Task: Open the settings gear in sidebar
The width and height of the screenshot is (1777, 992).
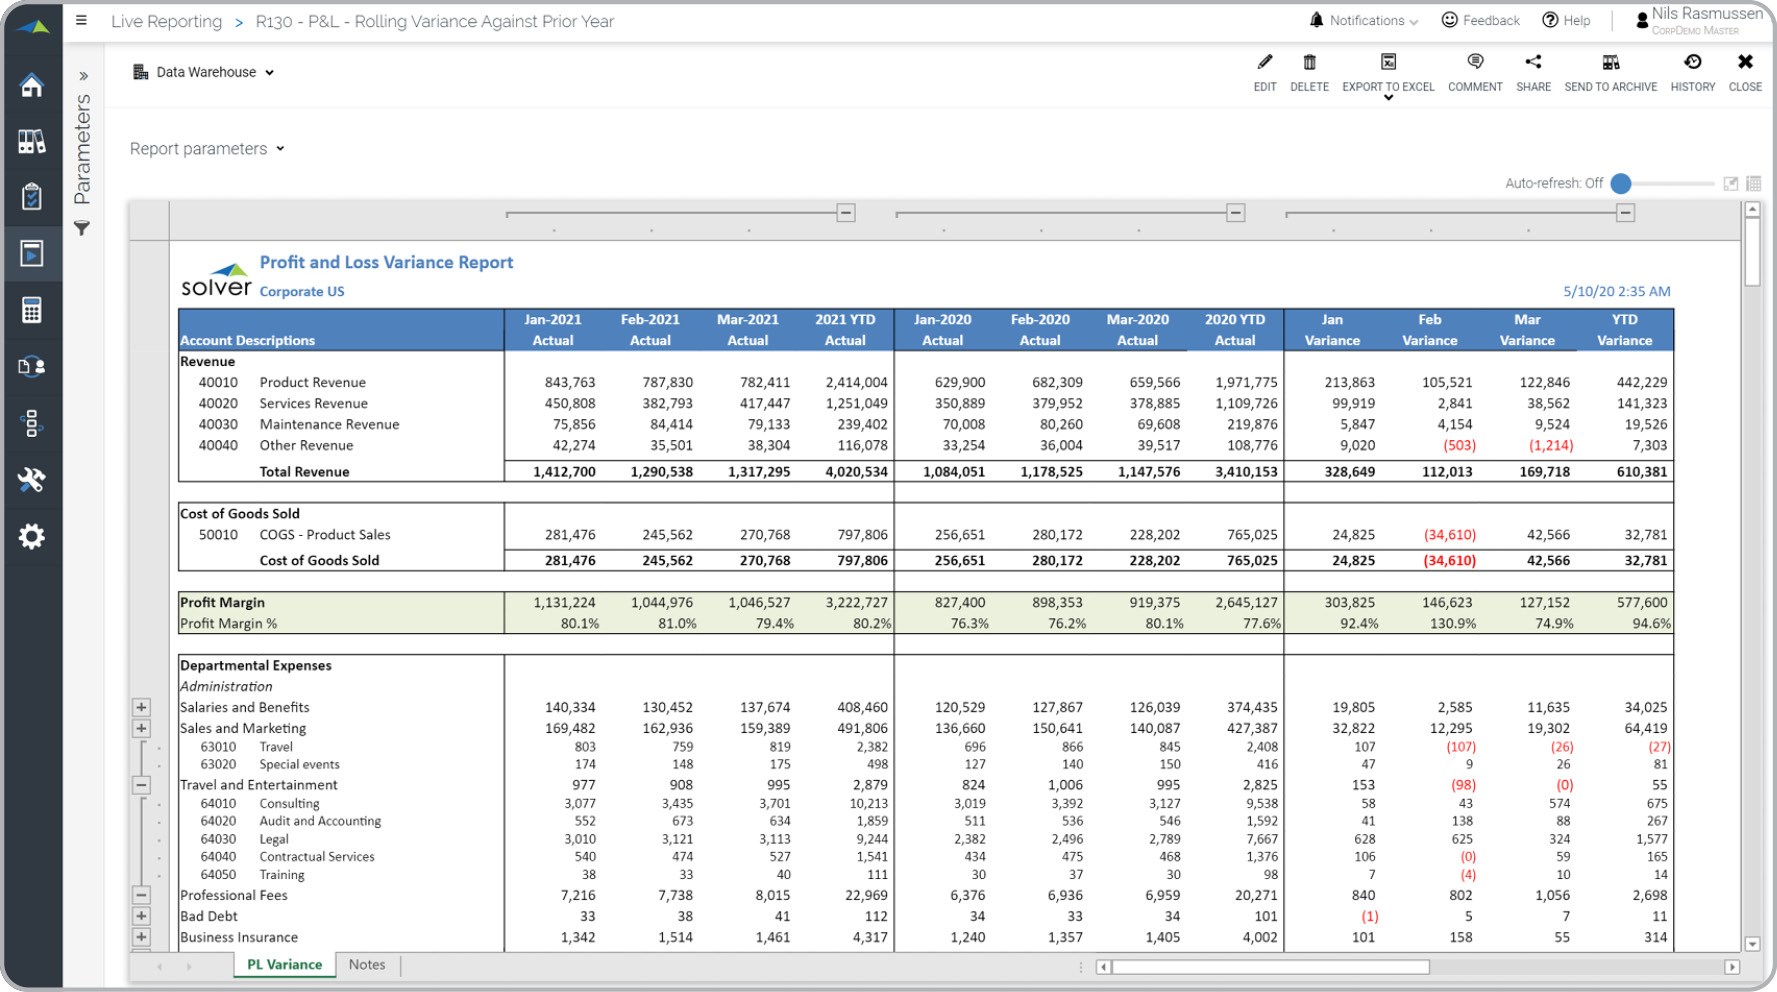Action: tap(32, 537)
